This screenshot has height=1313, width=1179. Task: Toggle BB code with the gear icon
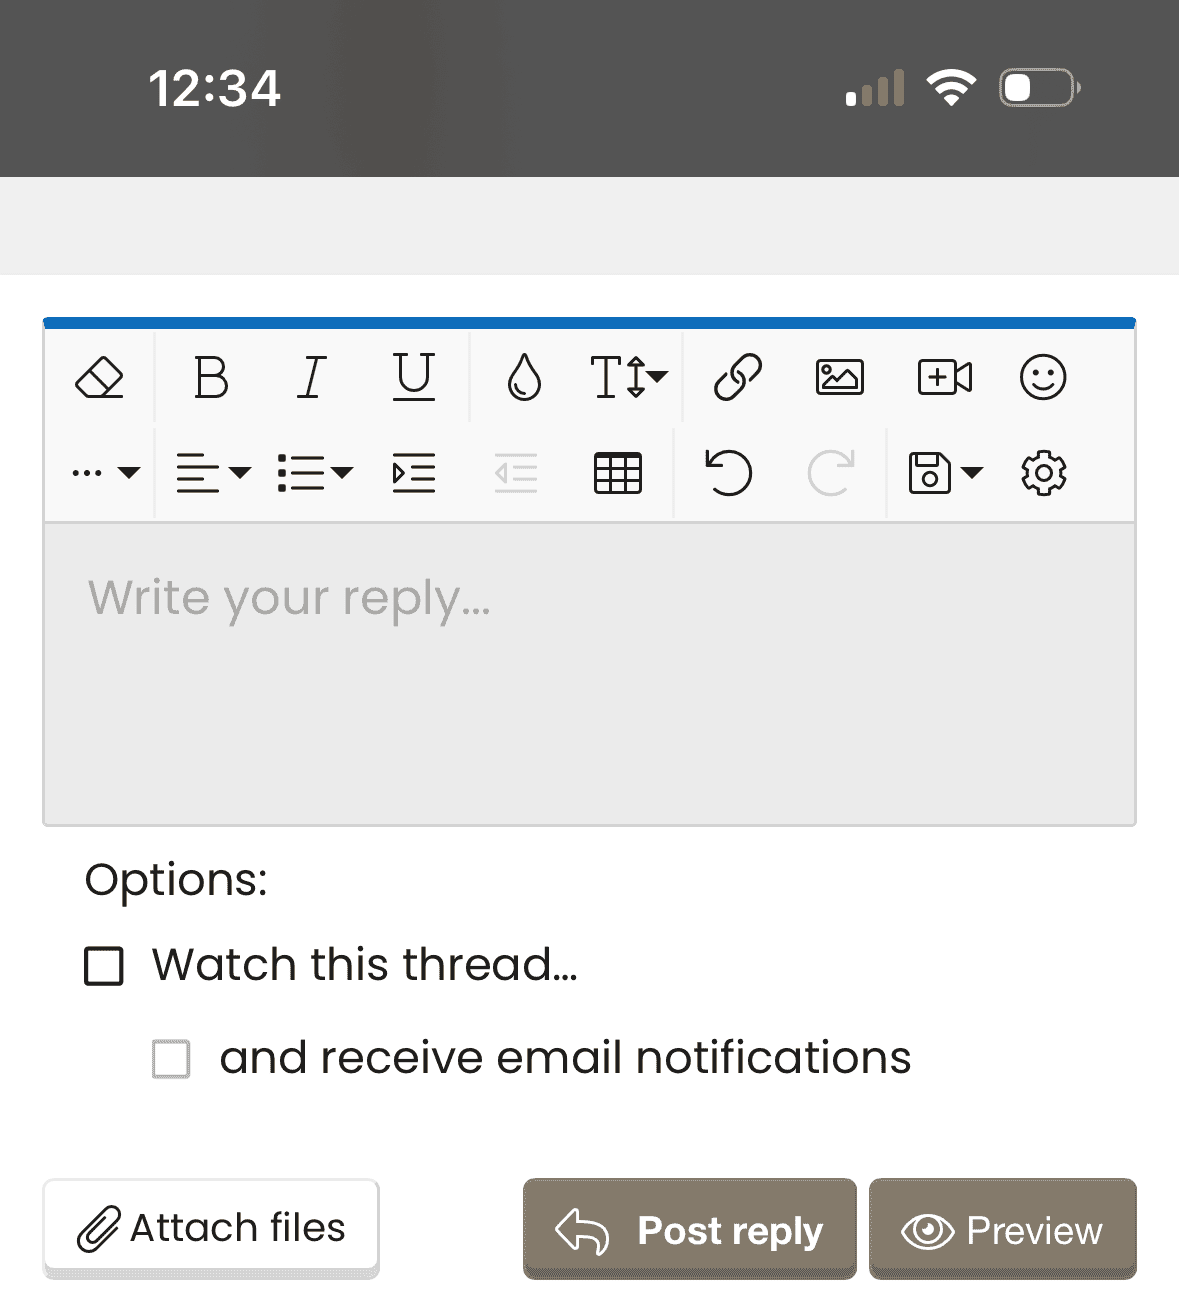click(1044, 473)
